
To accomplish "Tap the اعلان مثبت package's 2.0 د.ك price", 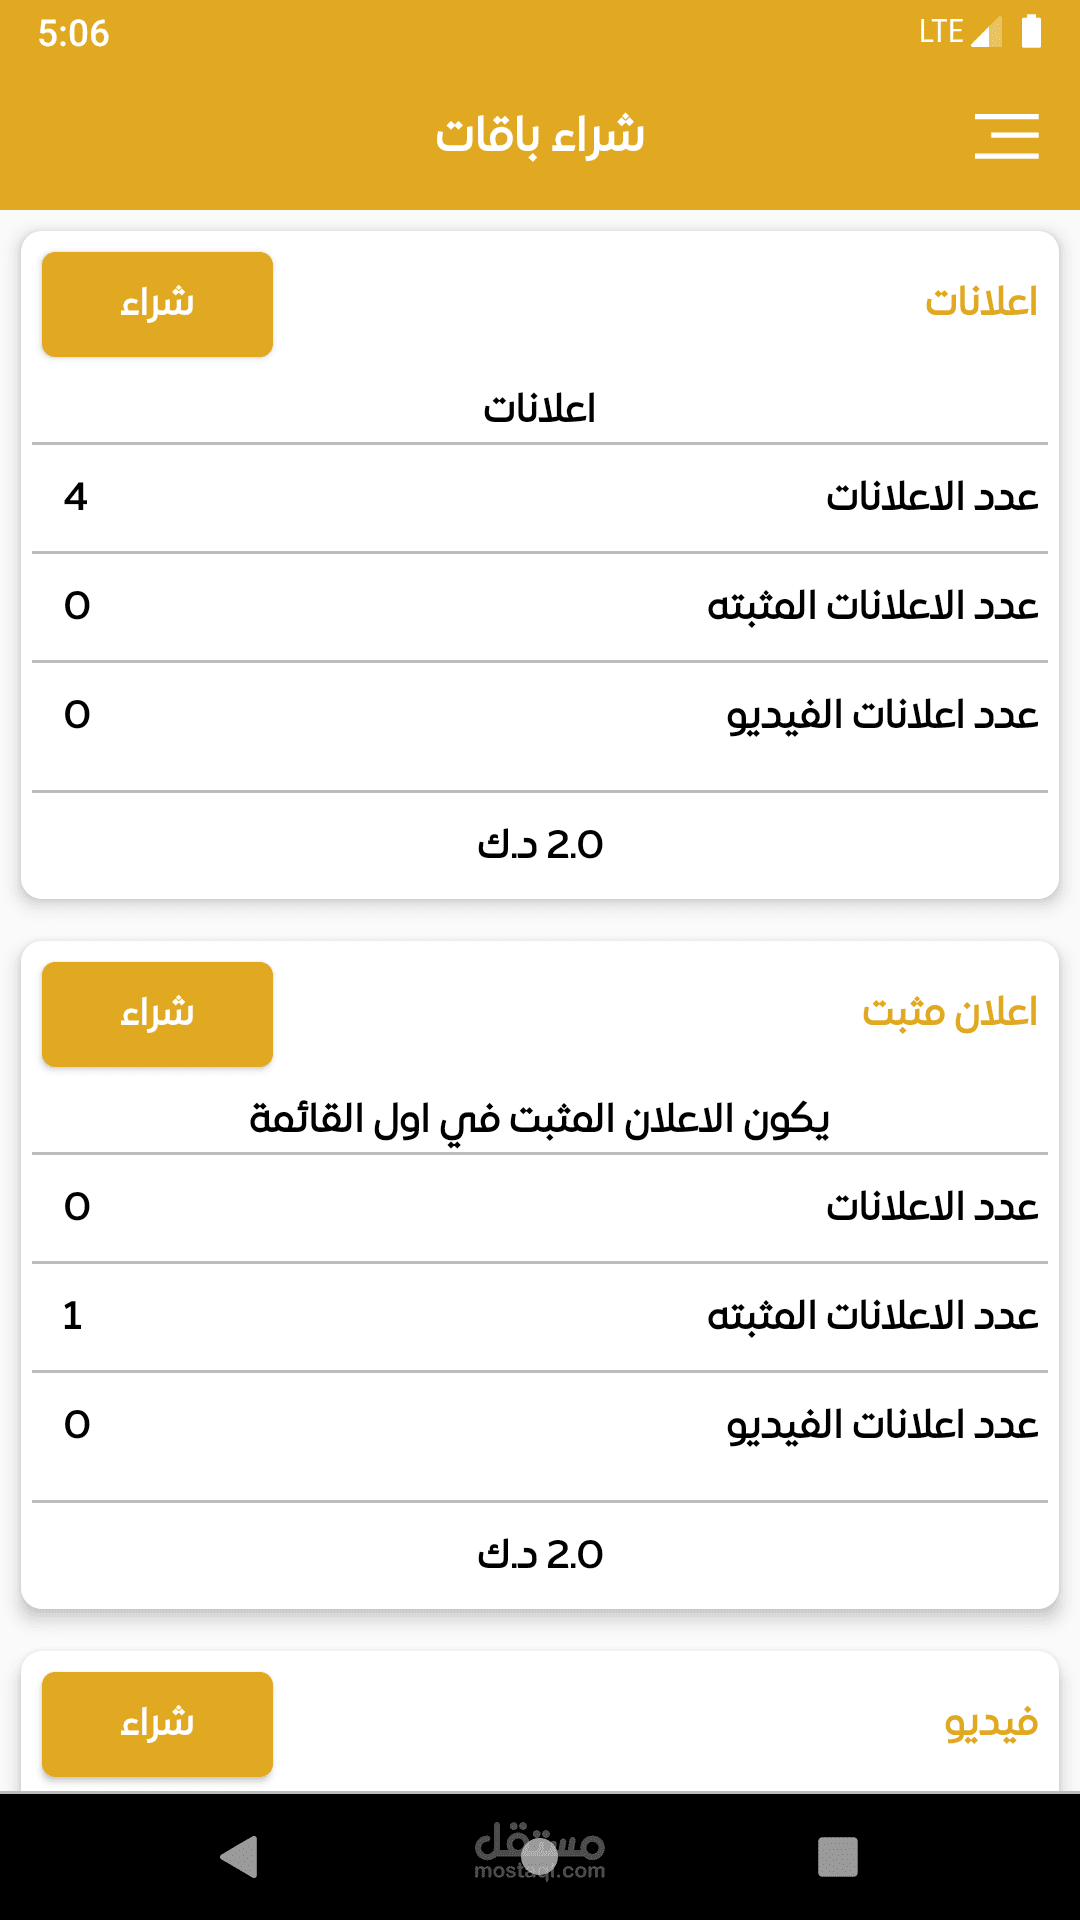I will click(540, 1555).
